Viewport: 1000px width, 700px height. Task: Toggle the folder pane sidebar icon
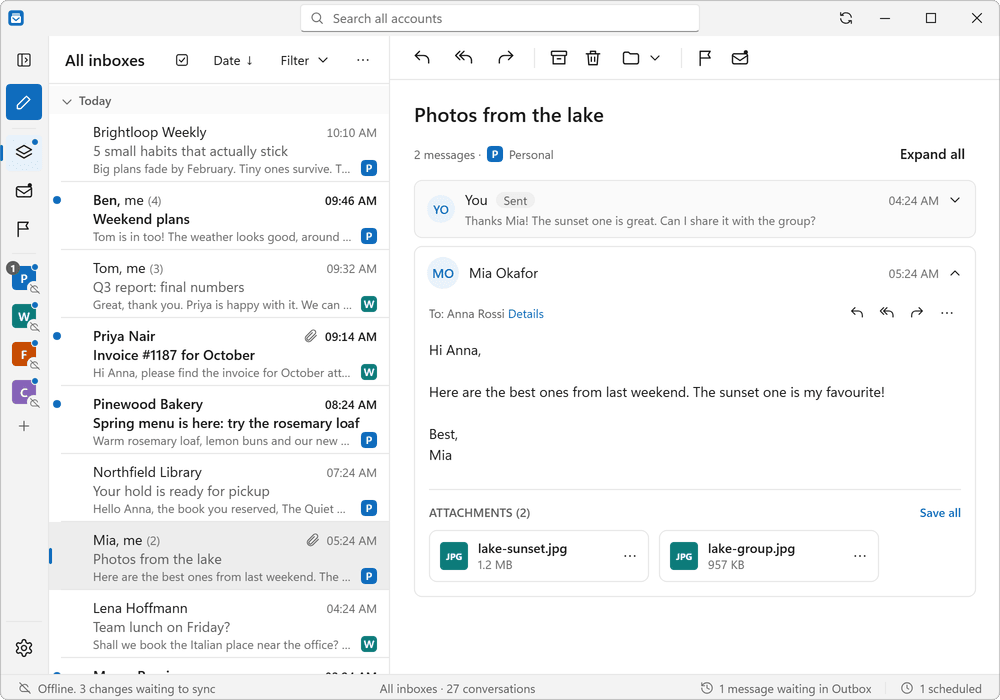click(24, 60)
